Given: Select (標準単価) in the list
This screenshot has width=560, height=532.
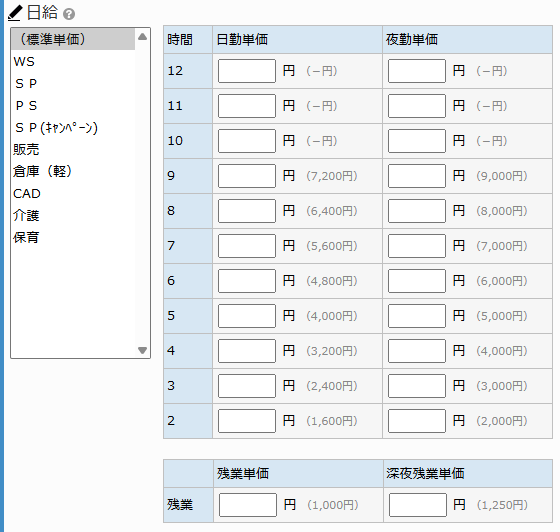Looking at the screenshot, I should coord(73,39).
